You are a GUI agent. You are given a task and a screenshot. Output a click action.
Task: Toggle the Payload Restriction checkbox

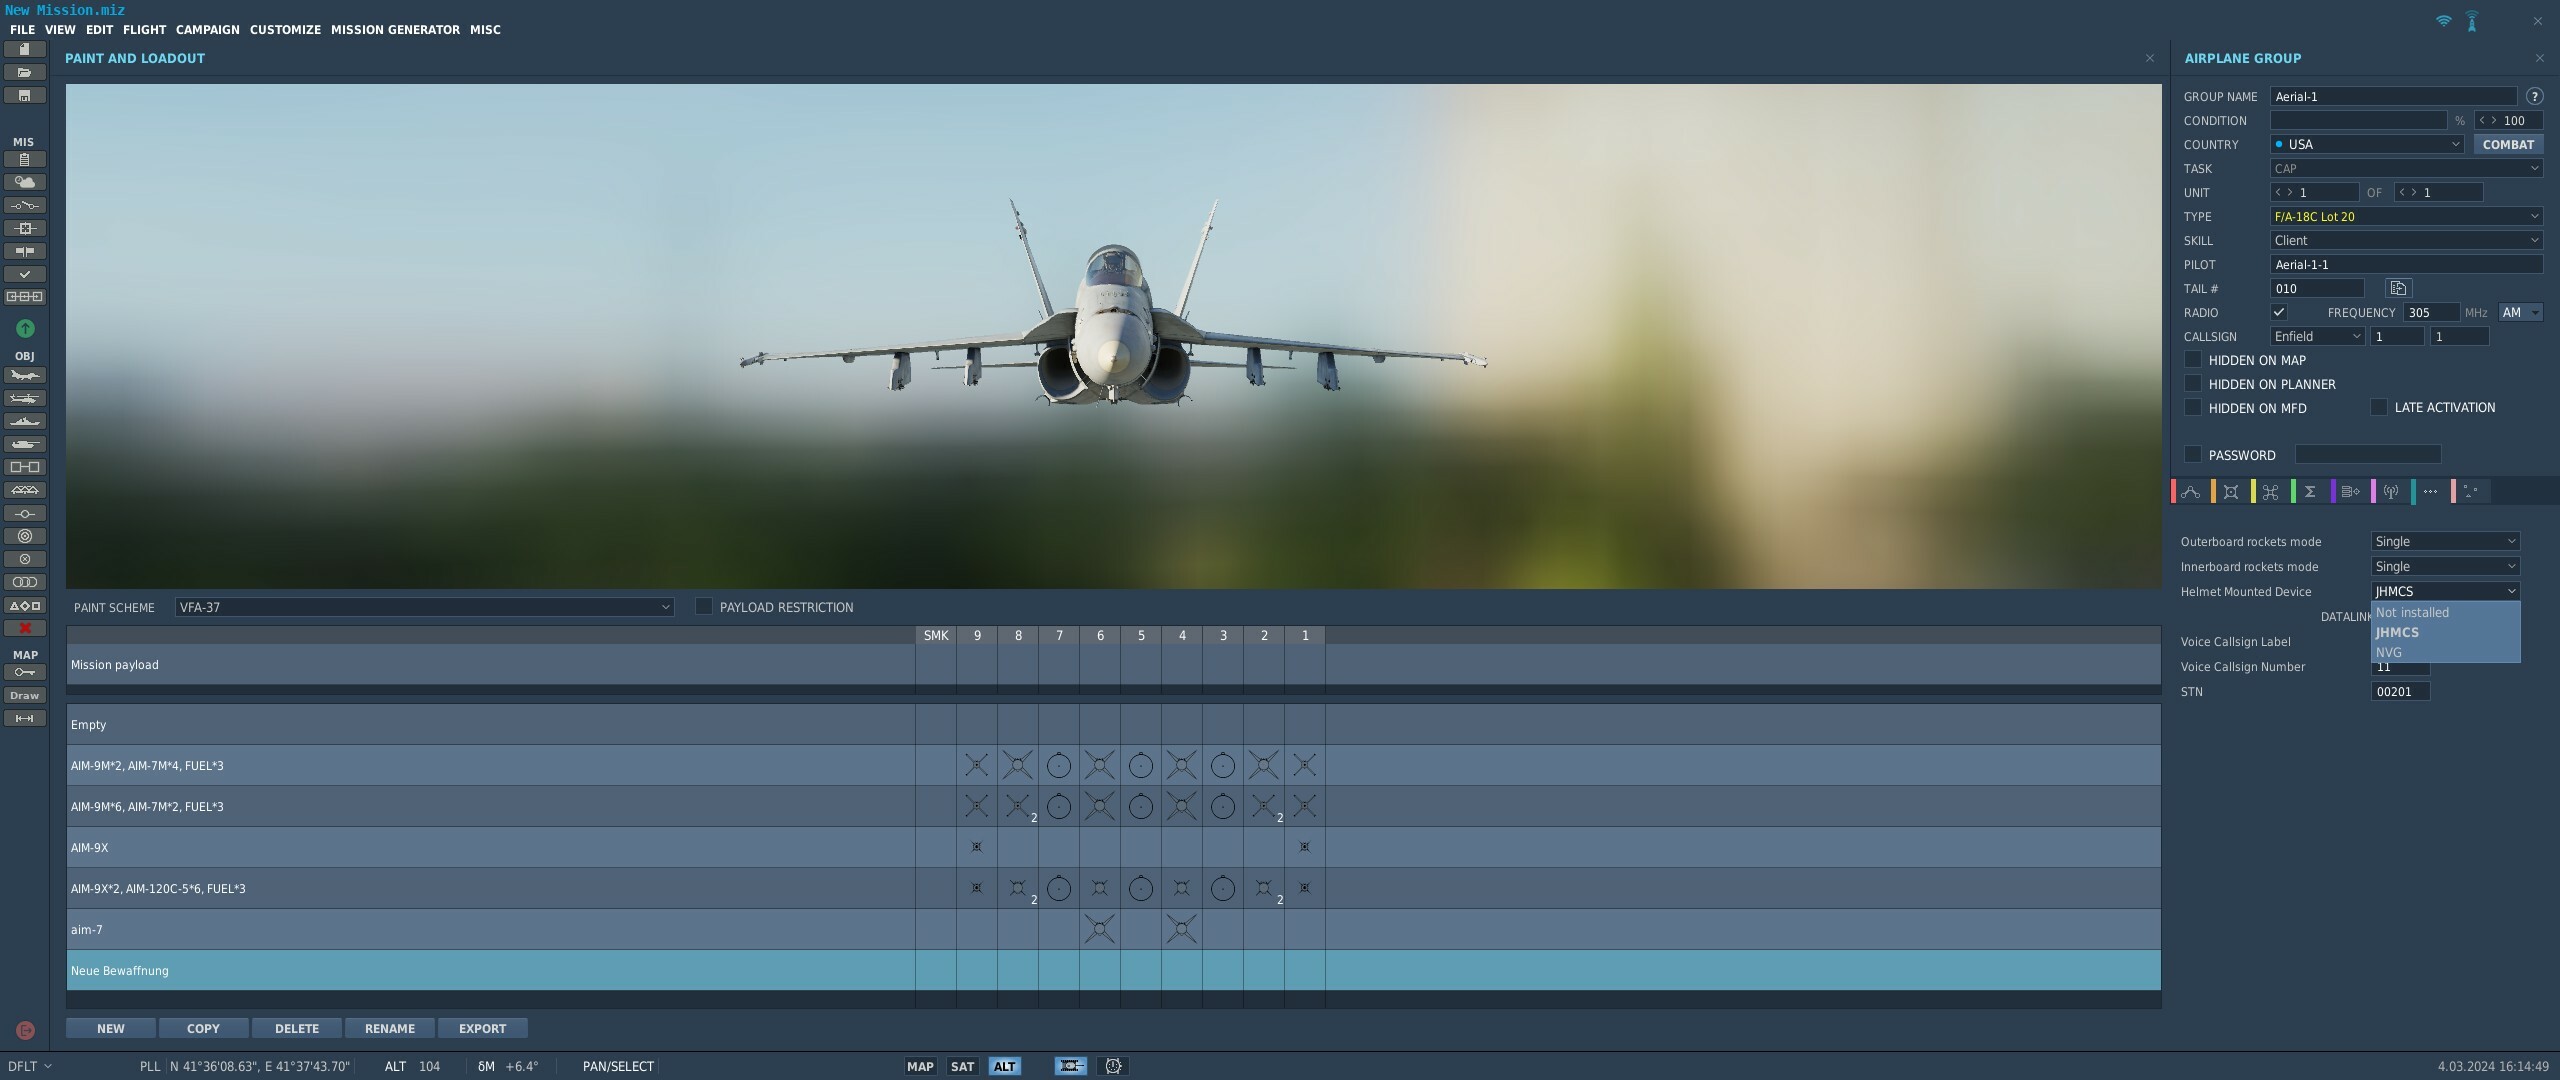point(704,606)
